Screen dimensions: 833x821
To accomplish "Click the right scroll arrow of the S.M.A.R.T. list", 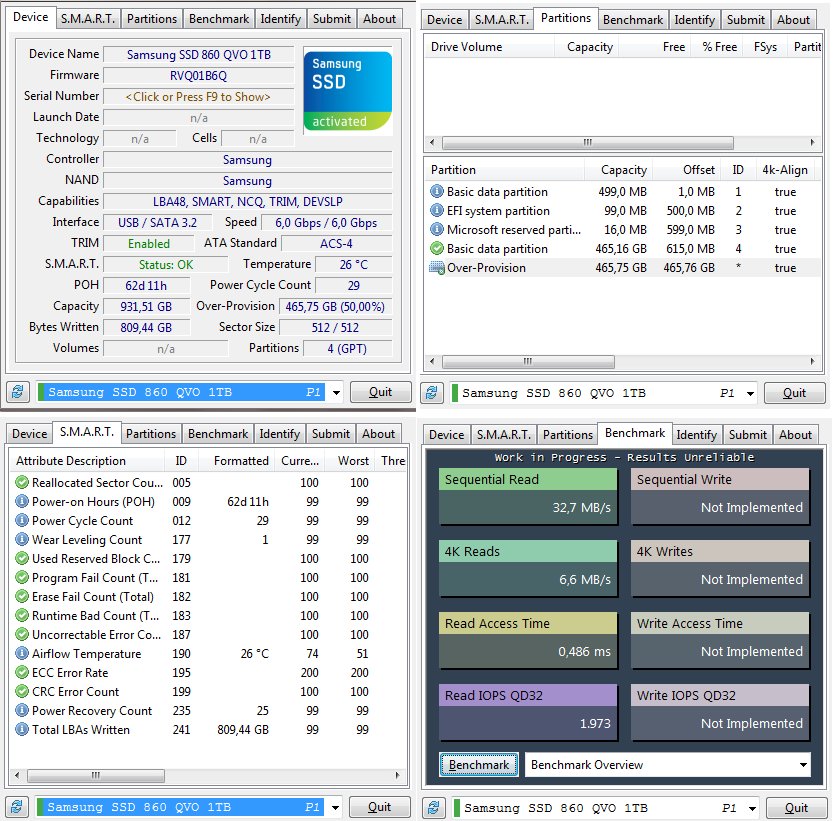I will click(397, 775).
